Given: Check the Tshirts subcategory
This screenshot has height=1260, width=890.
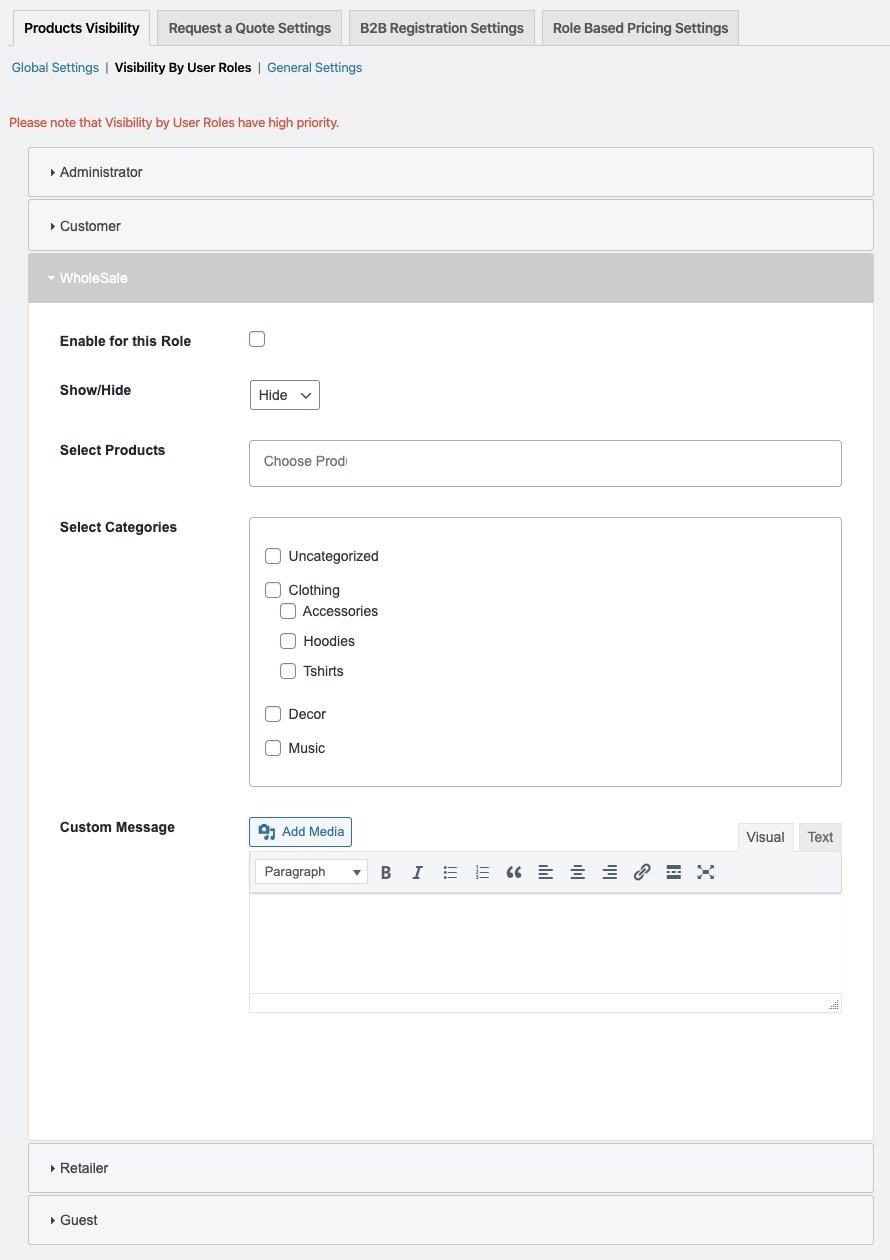Looking at the screenshot, I should coord(288,671).
